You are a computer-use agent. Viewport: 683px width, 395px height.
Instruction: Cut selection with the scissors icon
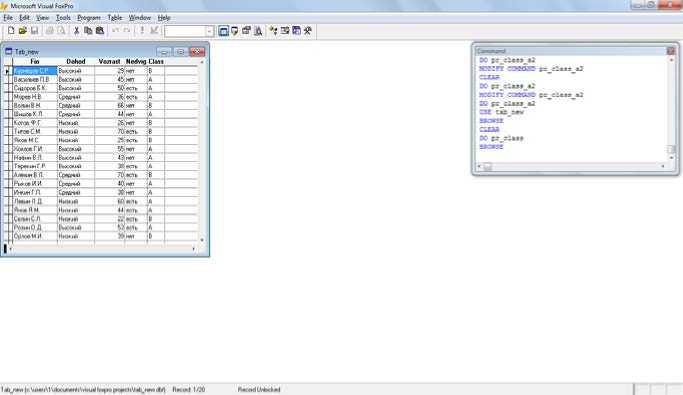coord(76,30)
